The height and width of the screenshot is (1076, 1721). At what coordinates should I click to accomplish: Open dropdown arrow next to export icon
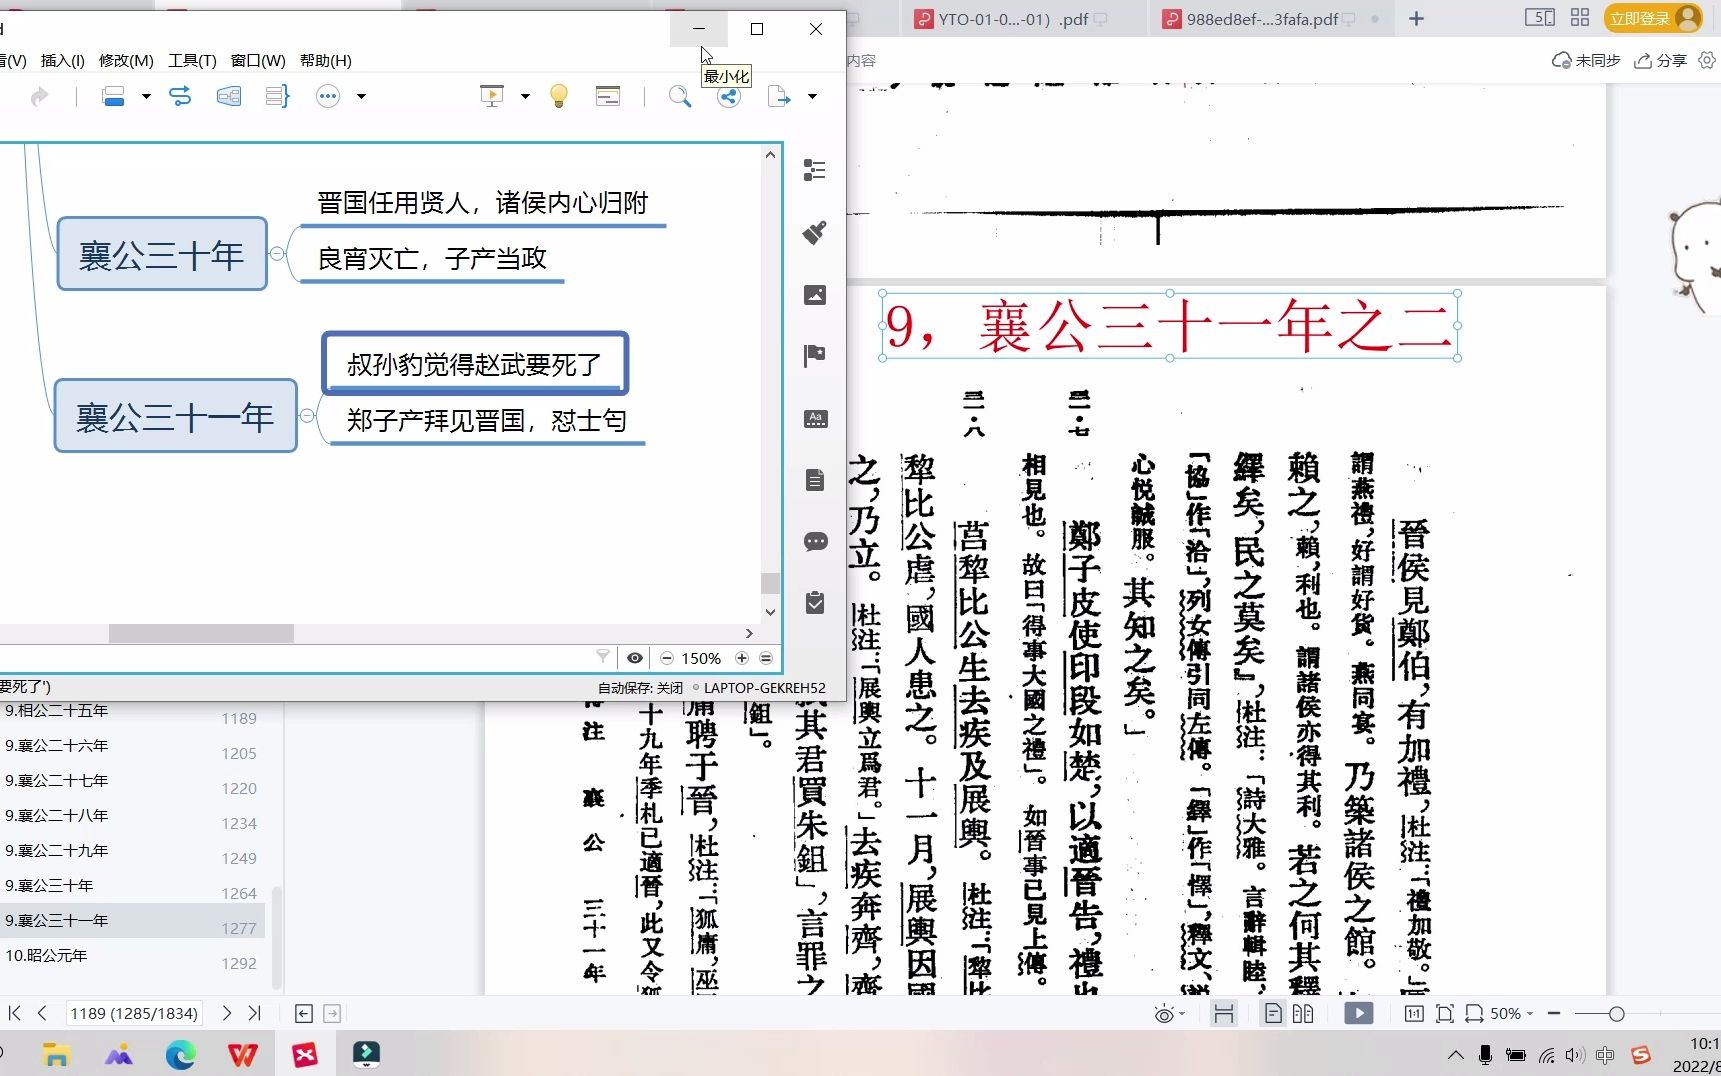pos(812,97)
